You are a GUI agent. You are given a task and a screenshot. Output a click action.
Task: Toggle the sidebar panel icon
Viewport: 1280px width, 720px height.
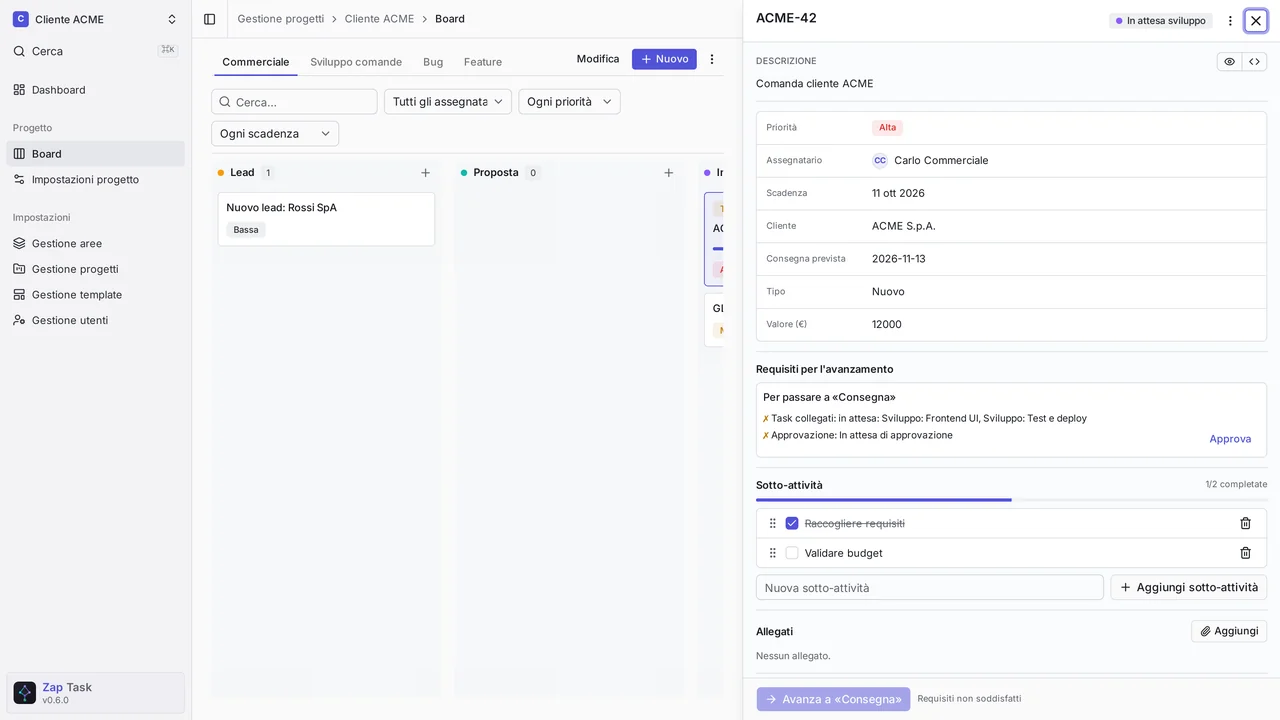pyautogui.click(x=209, y=19)
